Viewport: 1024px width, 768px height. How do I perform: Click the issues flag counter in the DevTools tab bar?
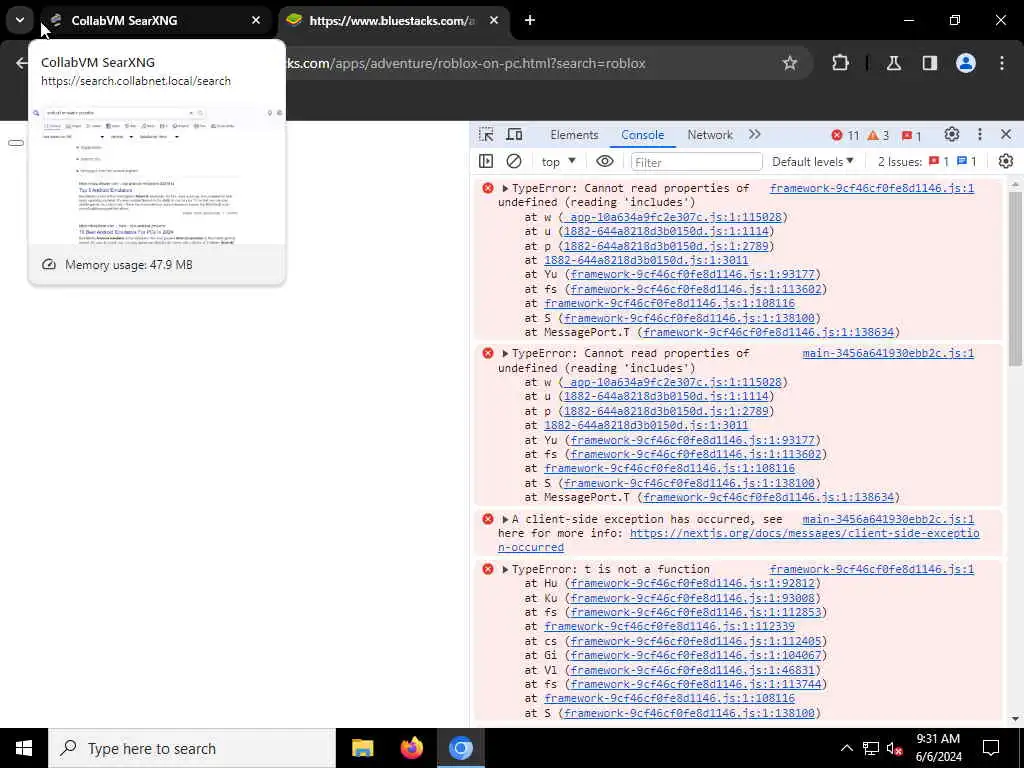pos(911,135)
